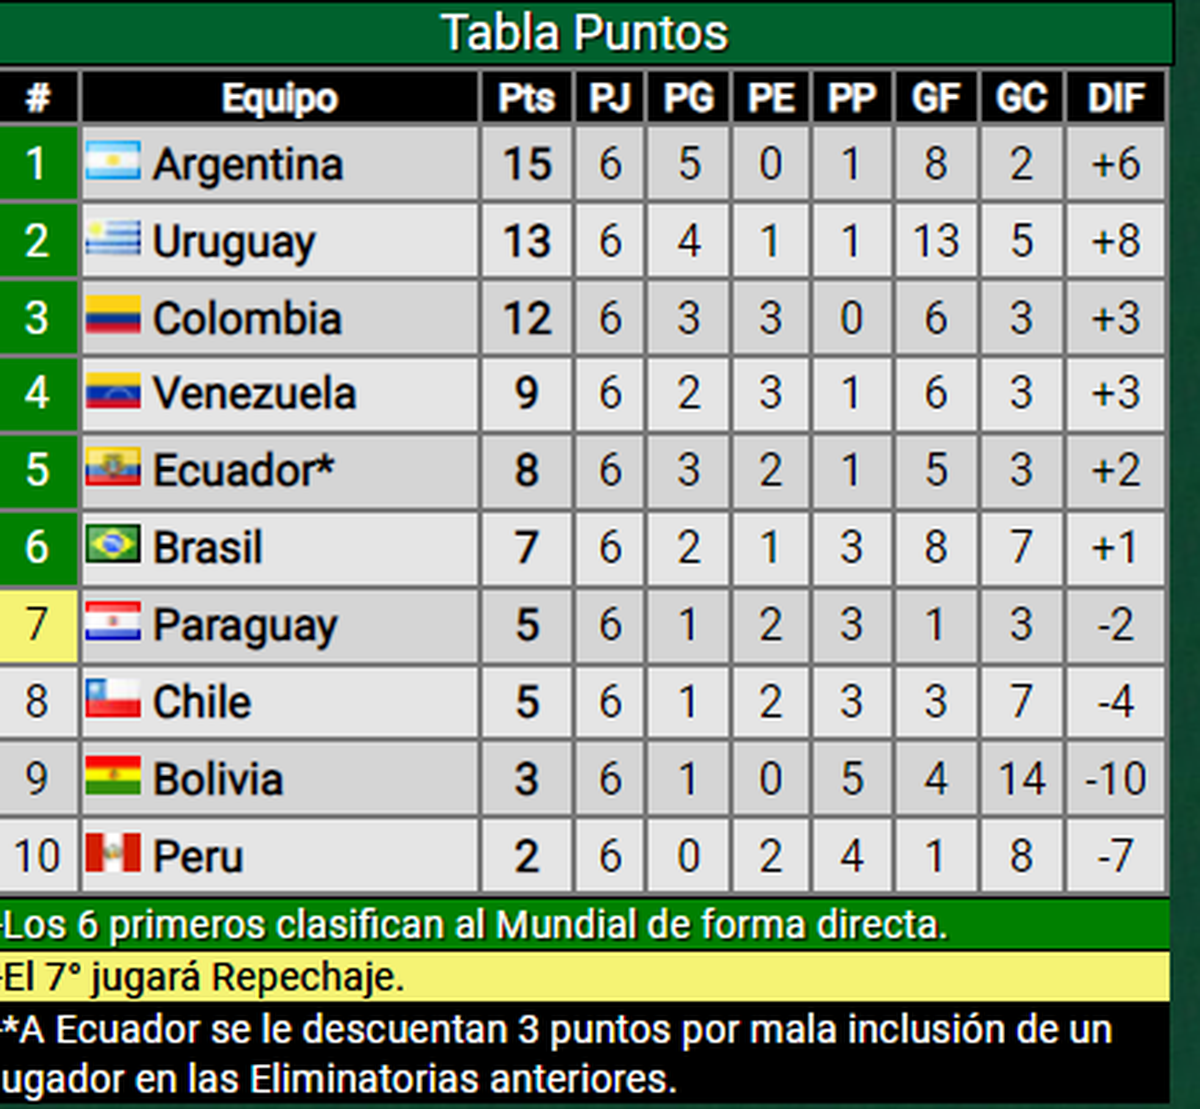
Task: Click the Colombia flag icon
Action: click(112, 317)
